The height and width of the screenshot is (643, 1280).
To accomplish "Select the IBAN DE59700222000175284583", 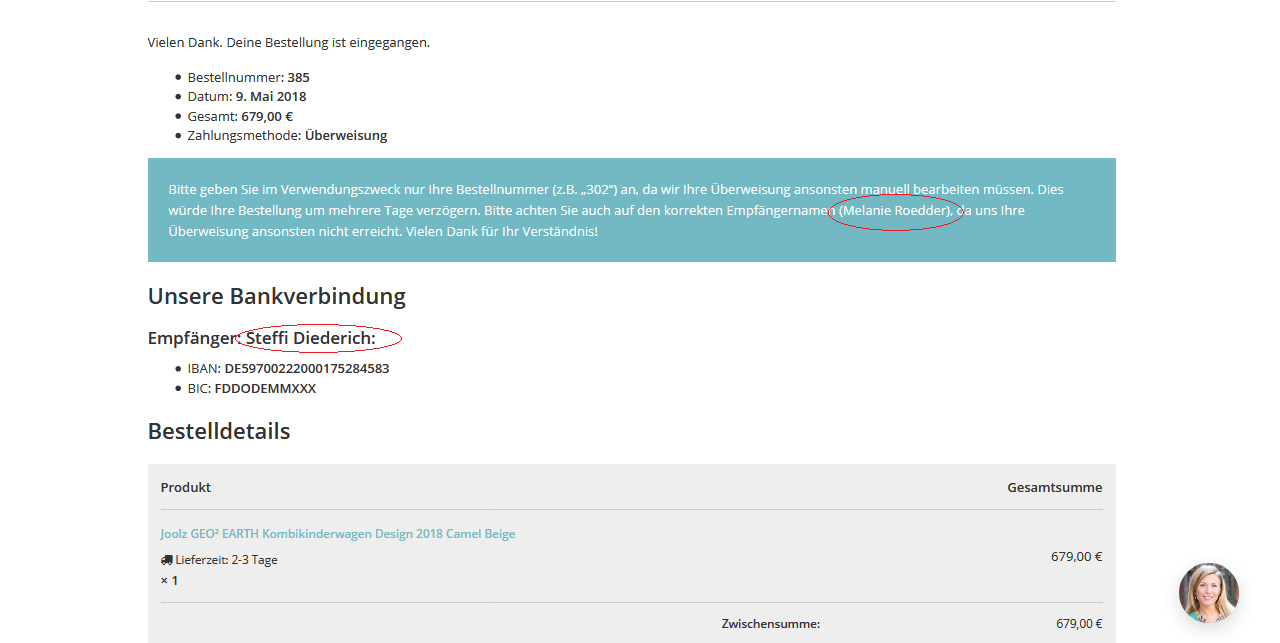I will tap(307, 369).
